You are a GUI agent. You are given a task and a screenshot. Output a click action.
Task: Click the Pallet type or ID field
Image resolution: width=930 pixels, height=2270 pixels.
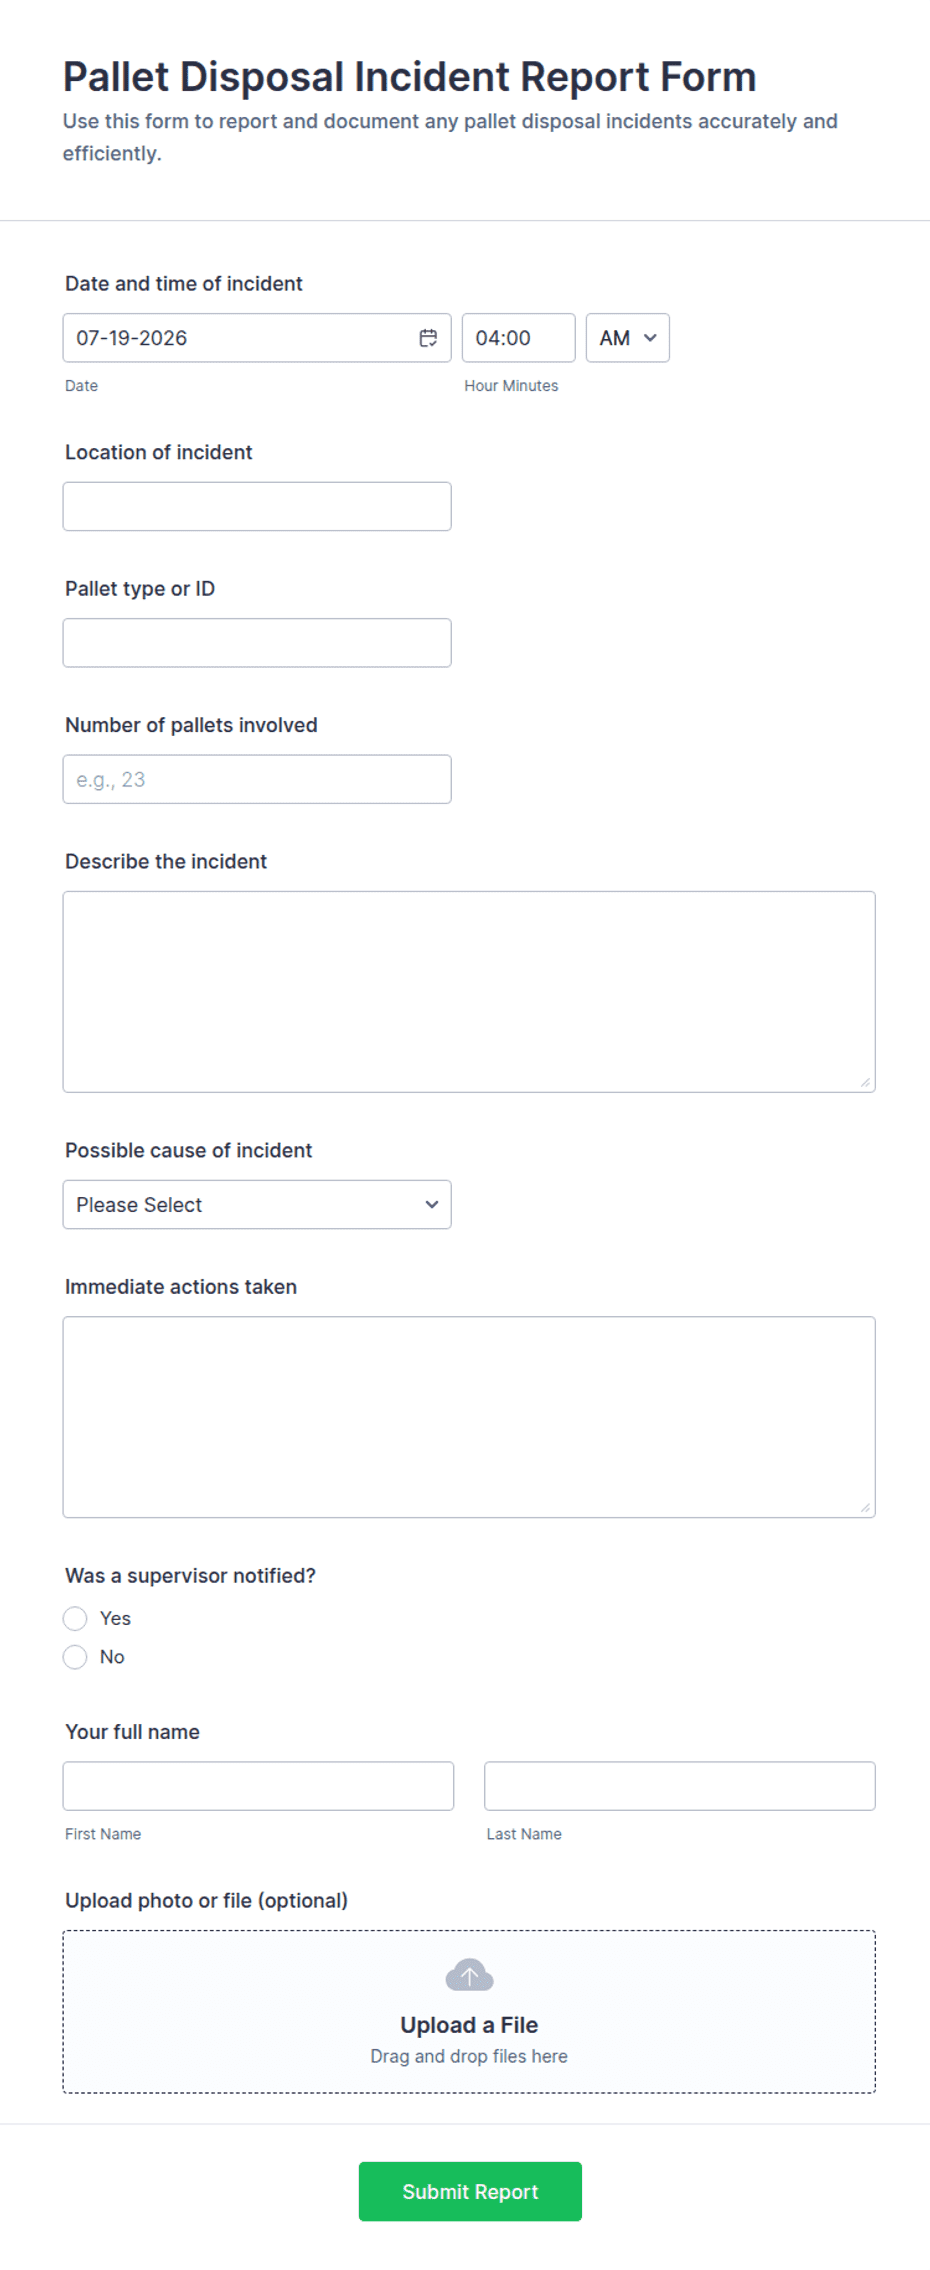(257, 643)
